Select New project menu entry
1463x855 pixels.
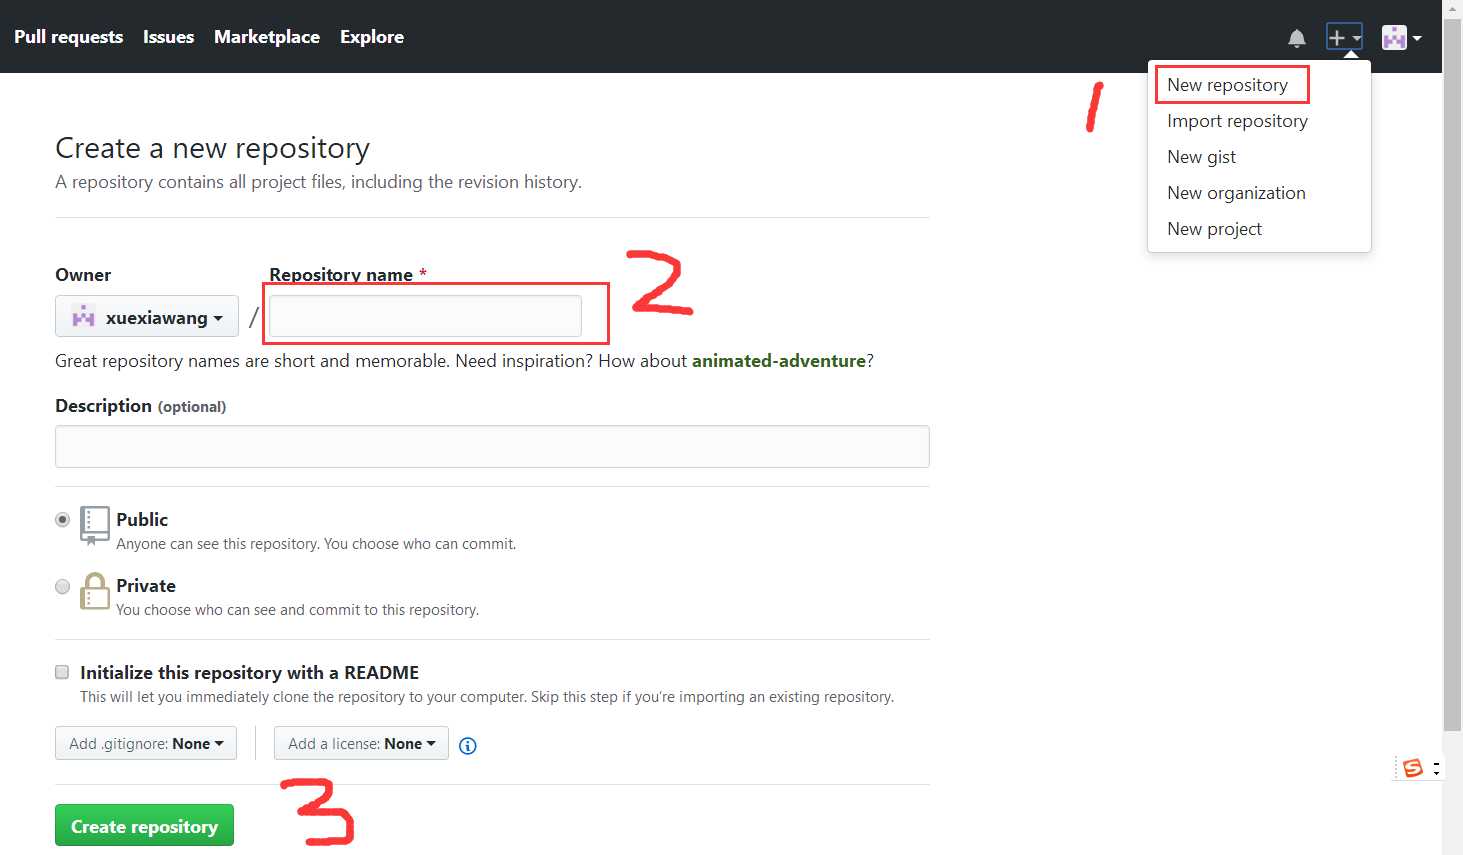[1214, 229]
